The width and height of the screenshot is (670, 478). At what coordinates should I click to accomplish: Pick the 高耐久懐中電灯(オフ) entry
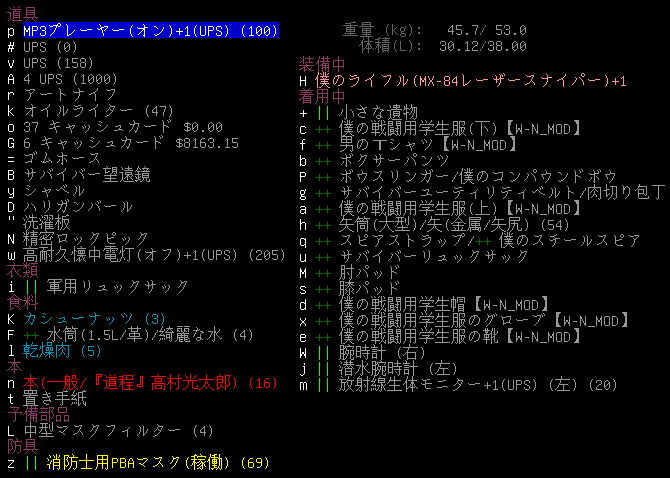tap(140, 255)
